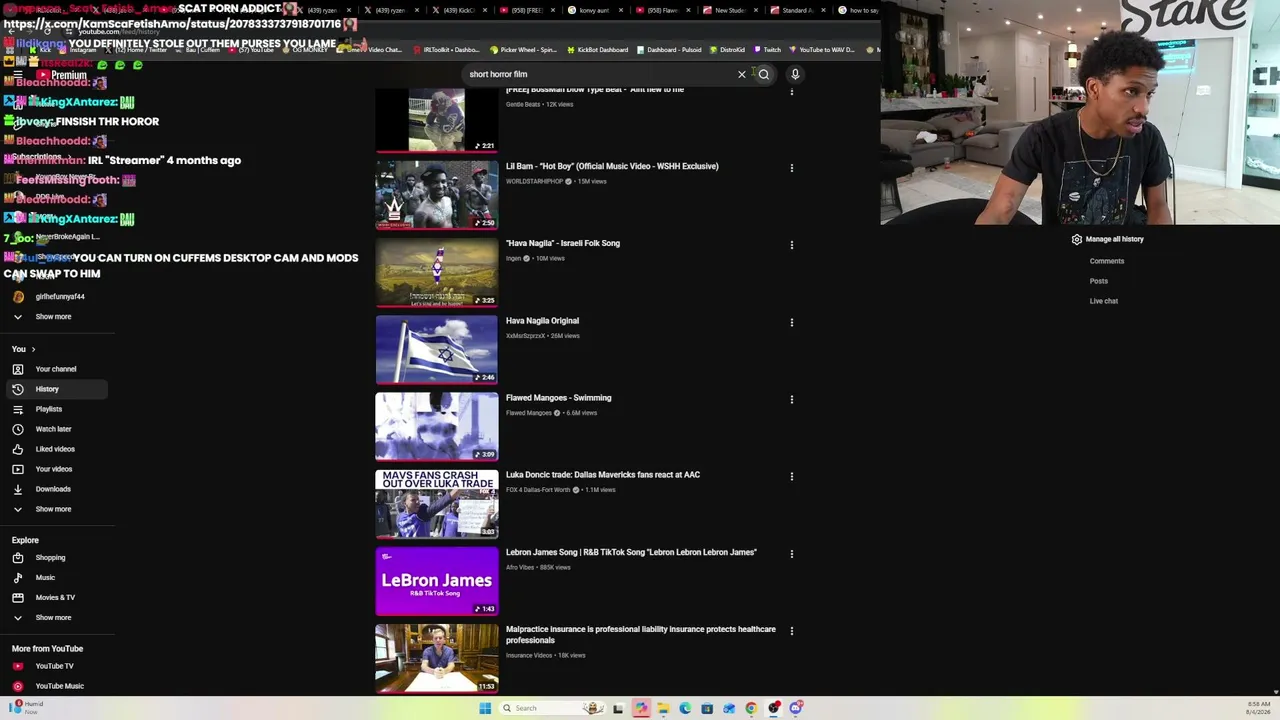
Task: Open Shopping under Explore
Action: coord(55,558)
